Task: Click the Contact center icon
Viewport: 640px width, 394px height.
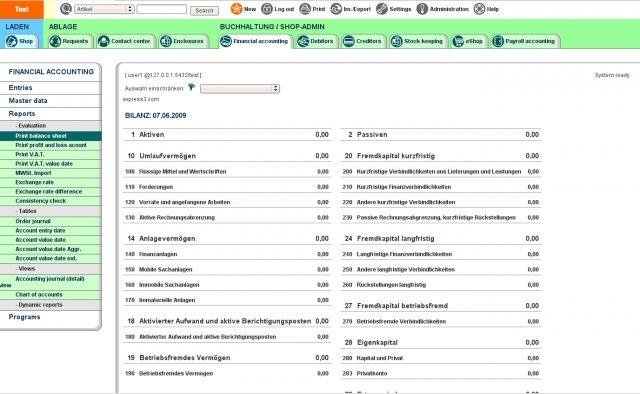Action: pos(104,41)
